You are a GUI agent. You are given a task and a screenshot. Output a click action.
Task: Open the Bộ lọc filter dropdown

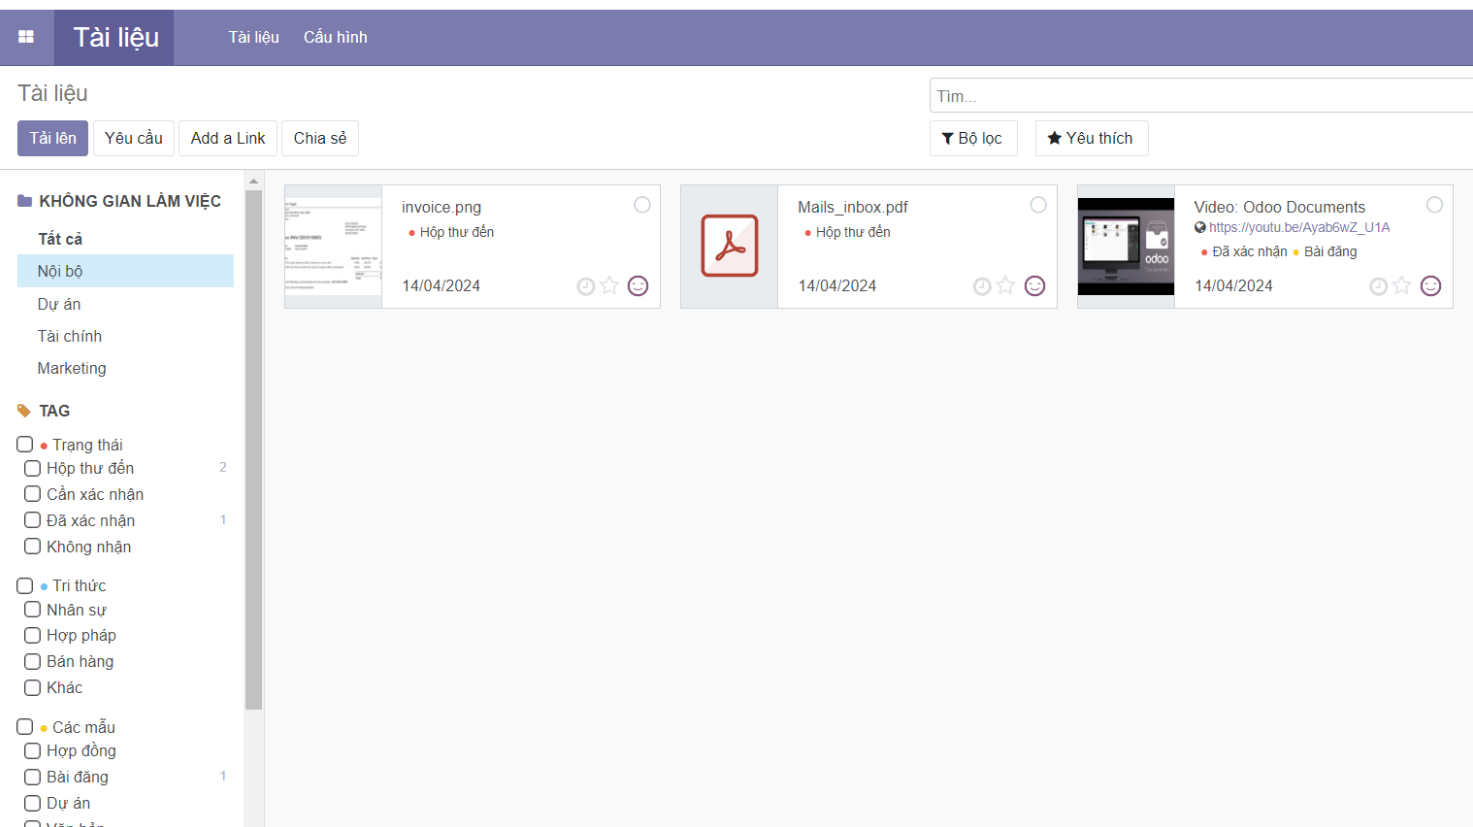point(972,138)
